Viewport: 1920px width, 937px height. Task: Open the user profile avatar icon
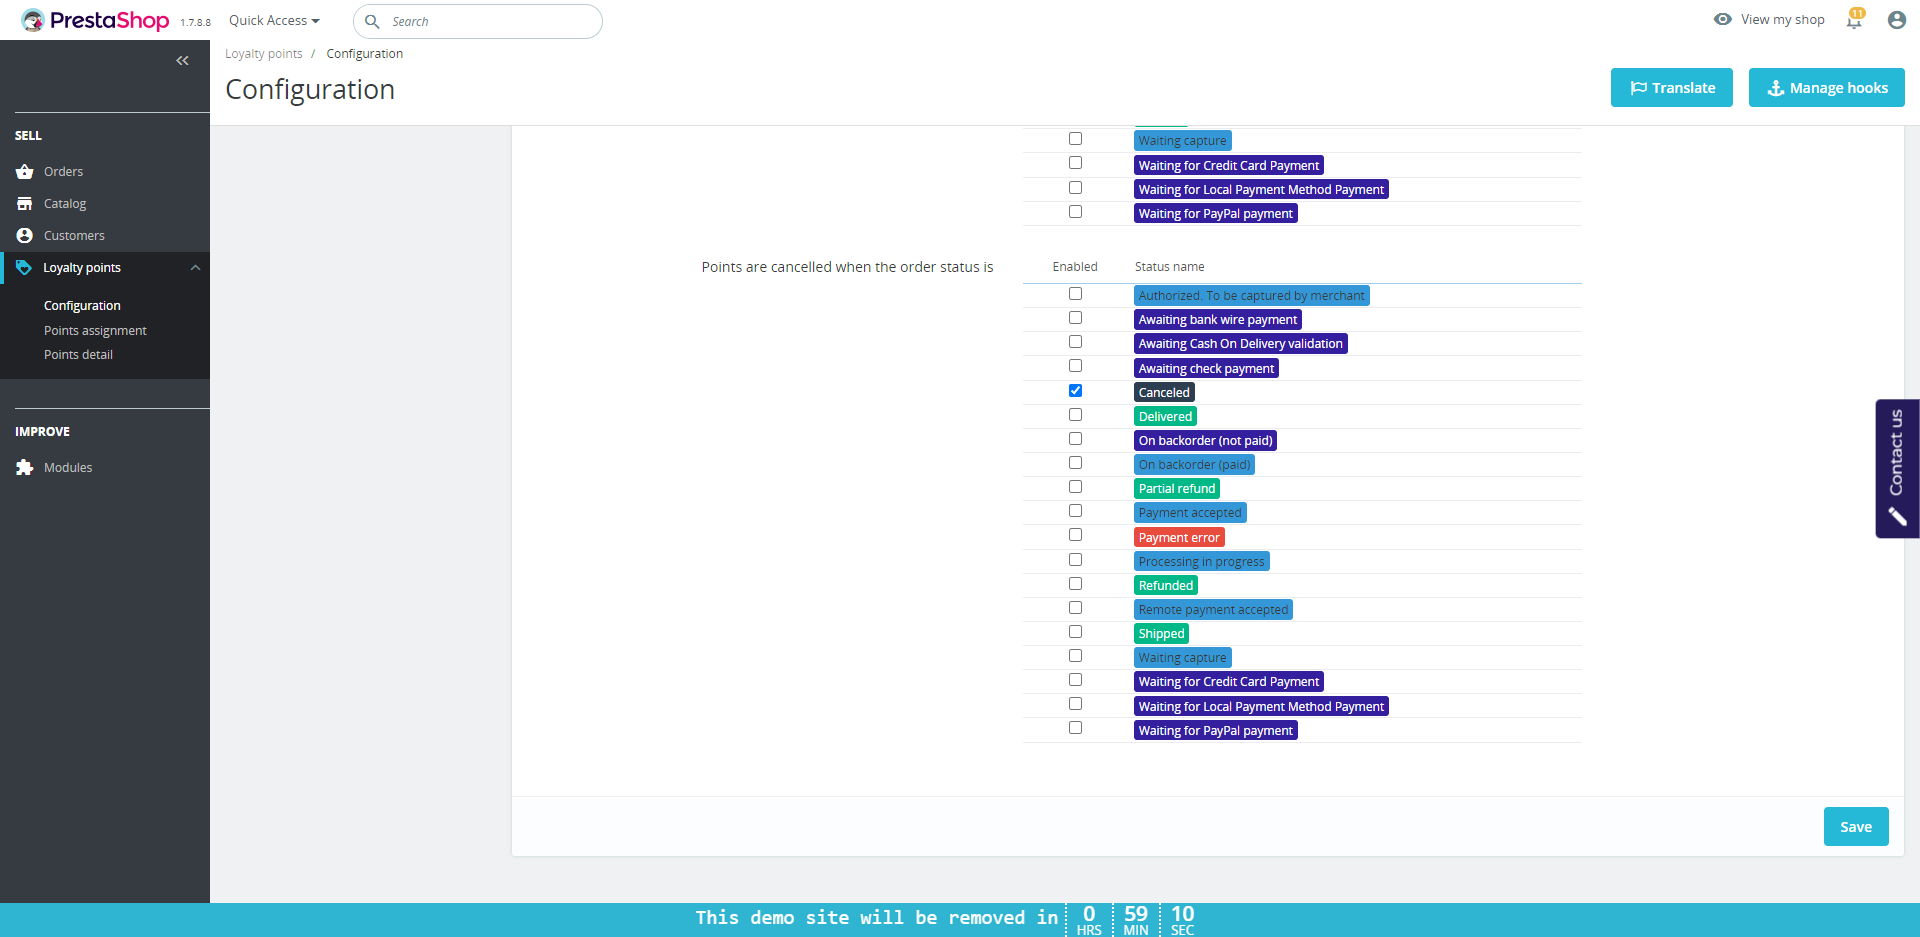(1896, 20)
